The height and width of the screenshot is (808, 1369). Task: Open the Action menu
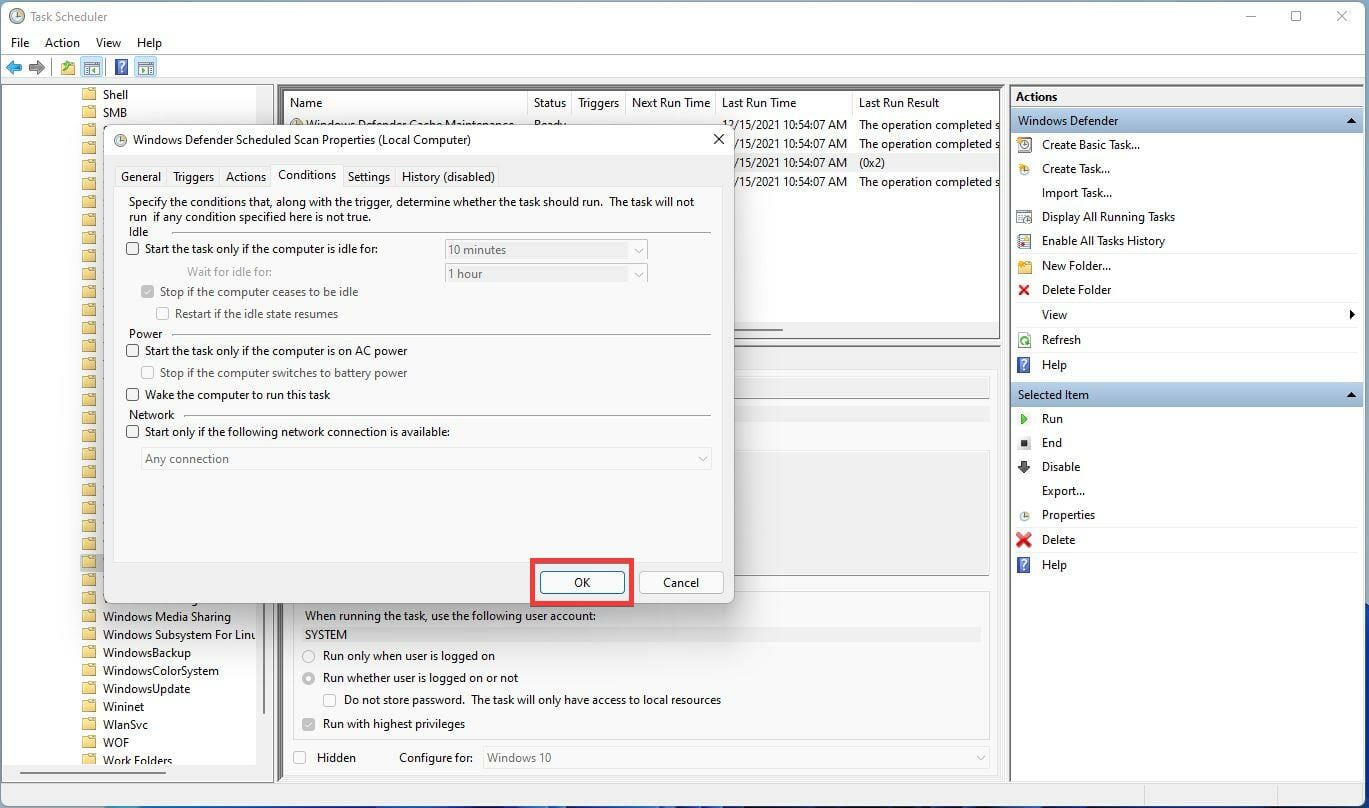[x=62, y=43]
